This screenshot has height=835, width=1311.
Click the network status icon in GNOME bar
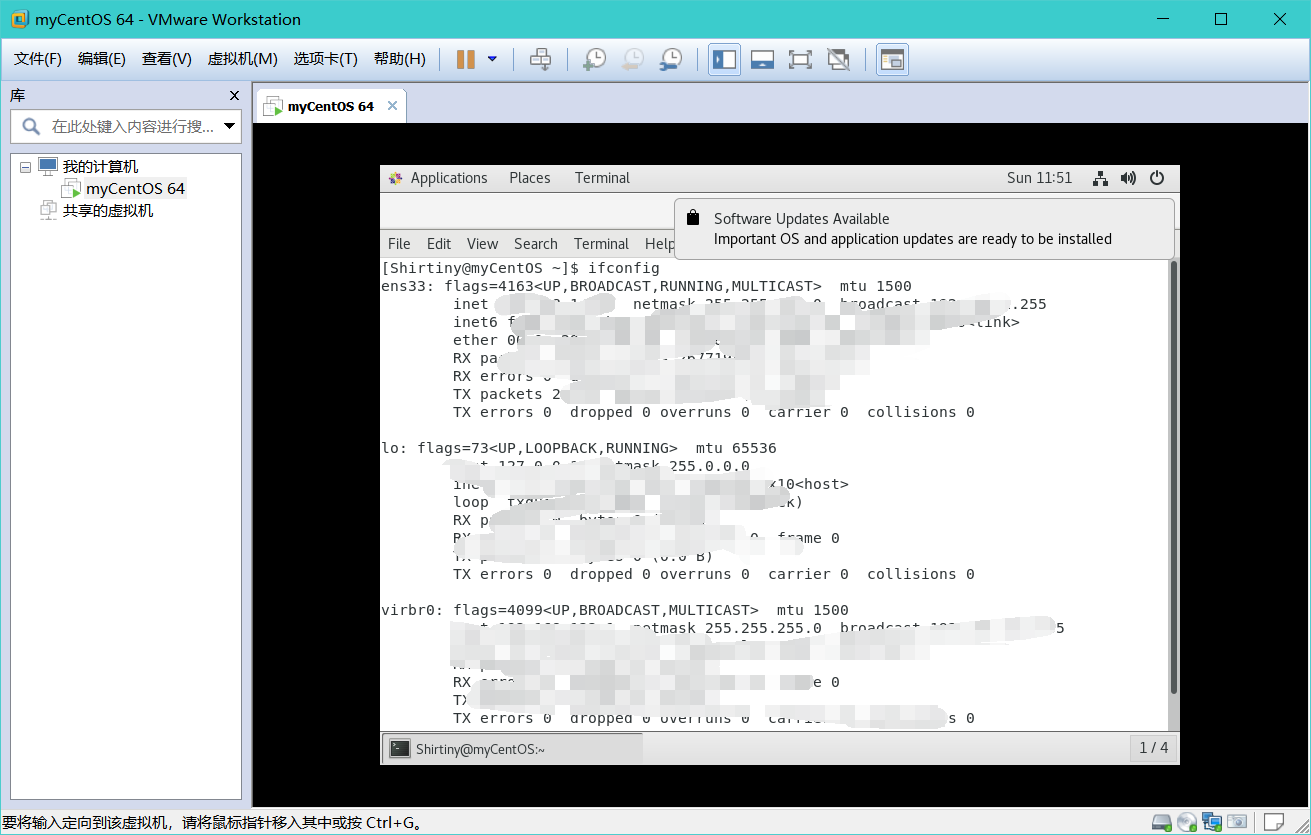click(x=1100, y=178)
